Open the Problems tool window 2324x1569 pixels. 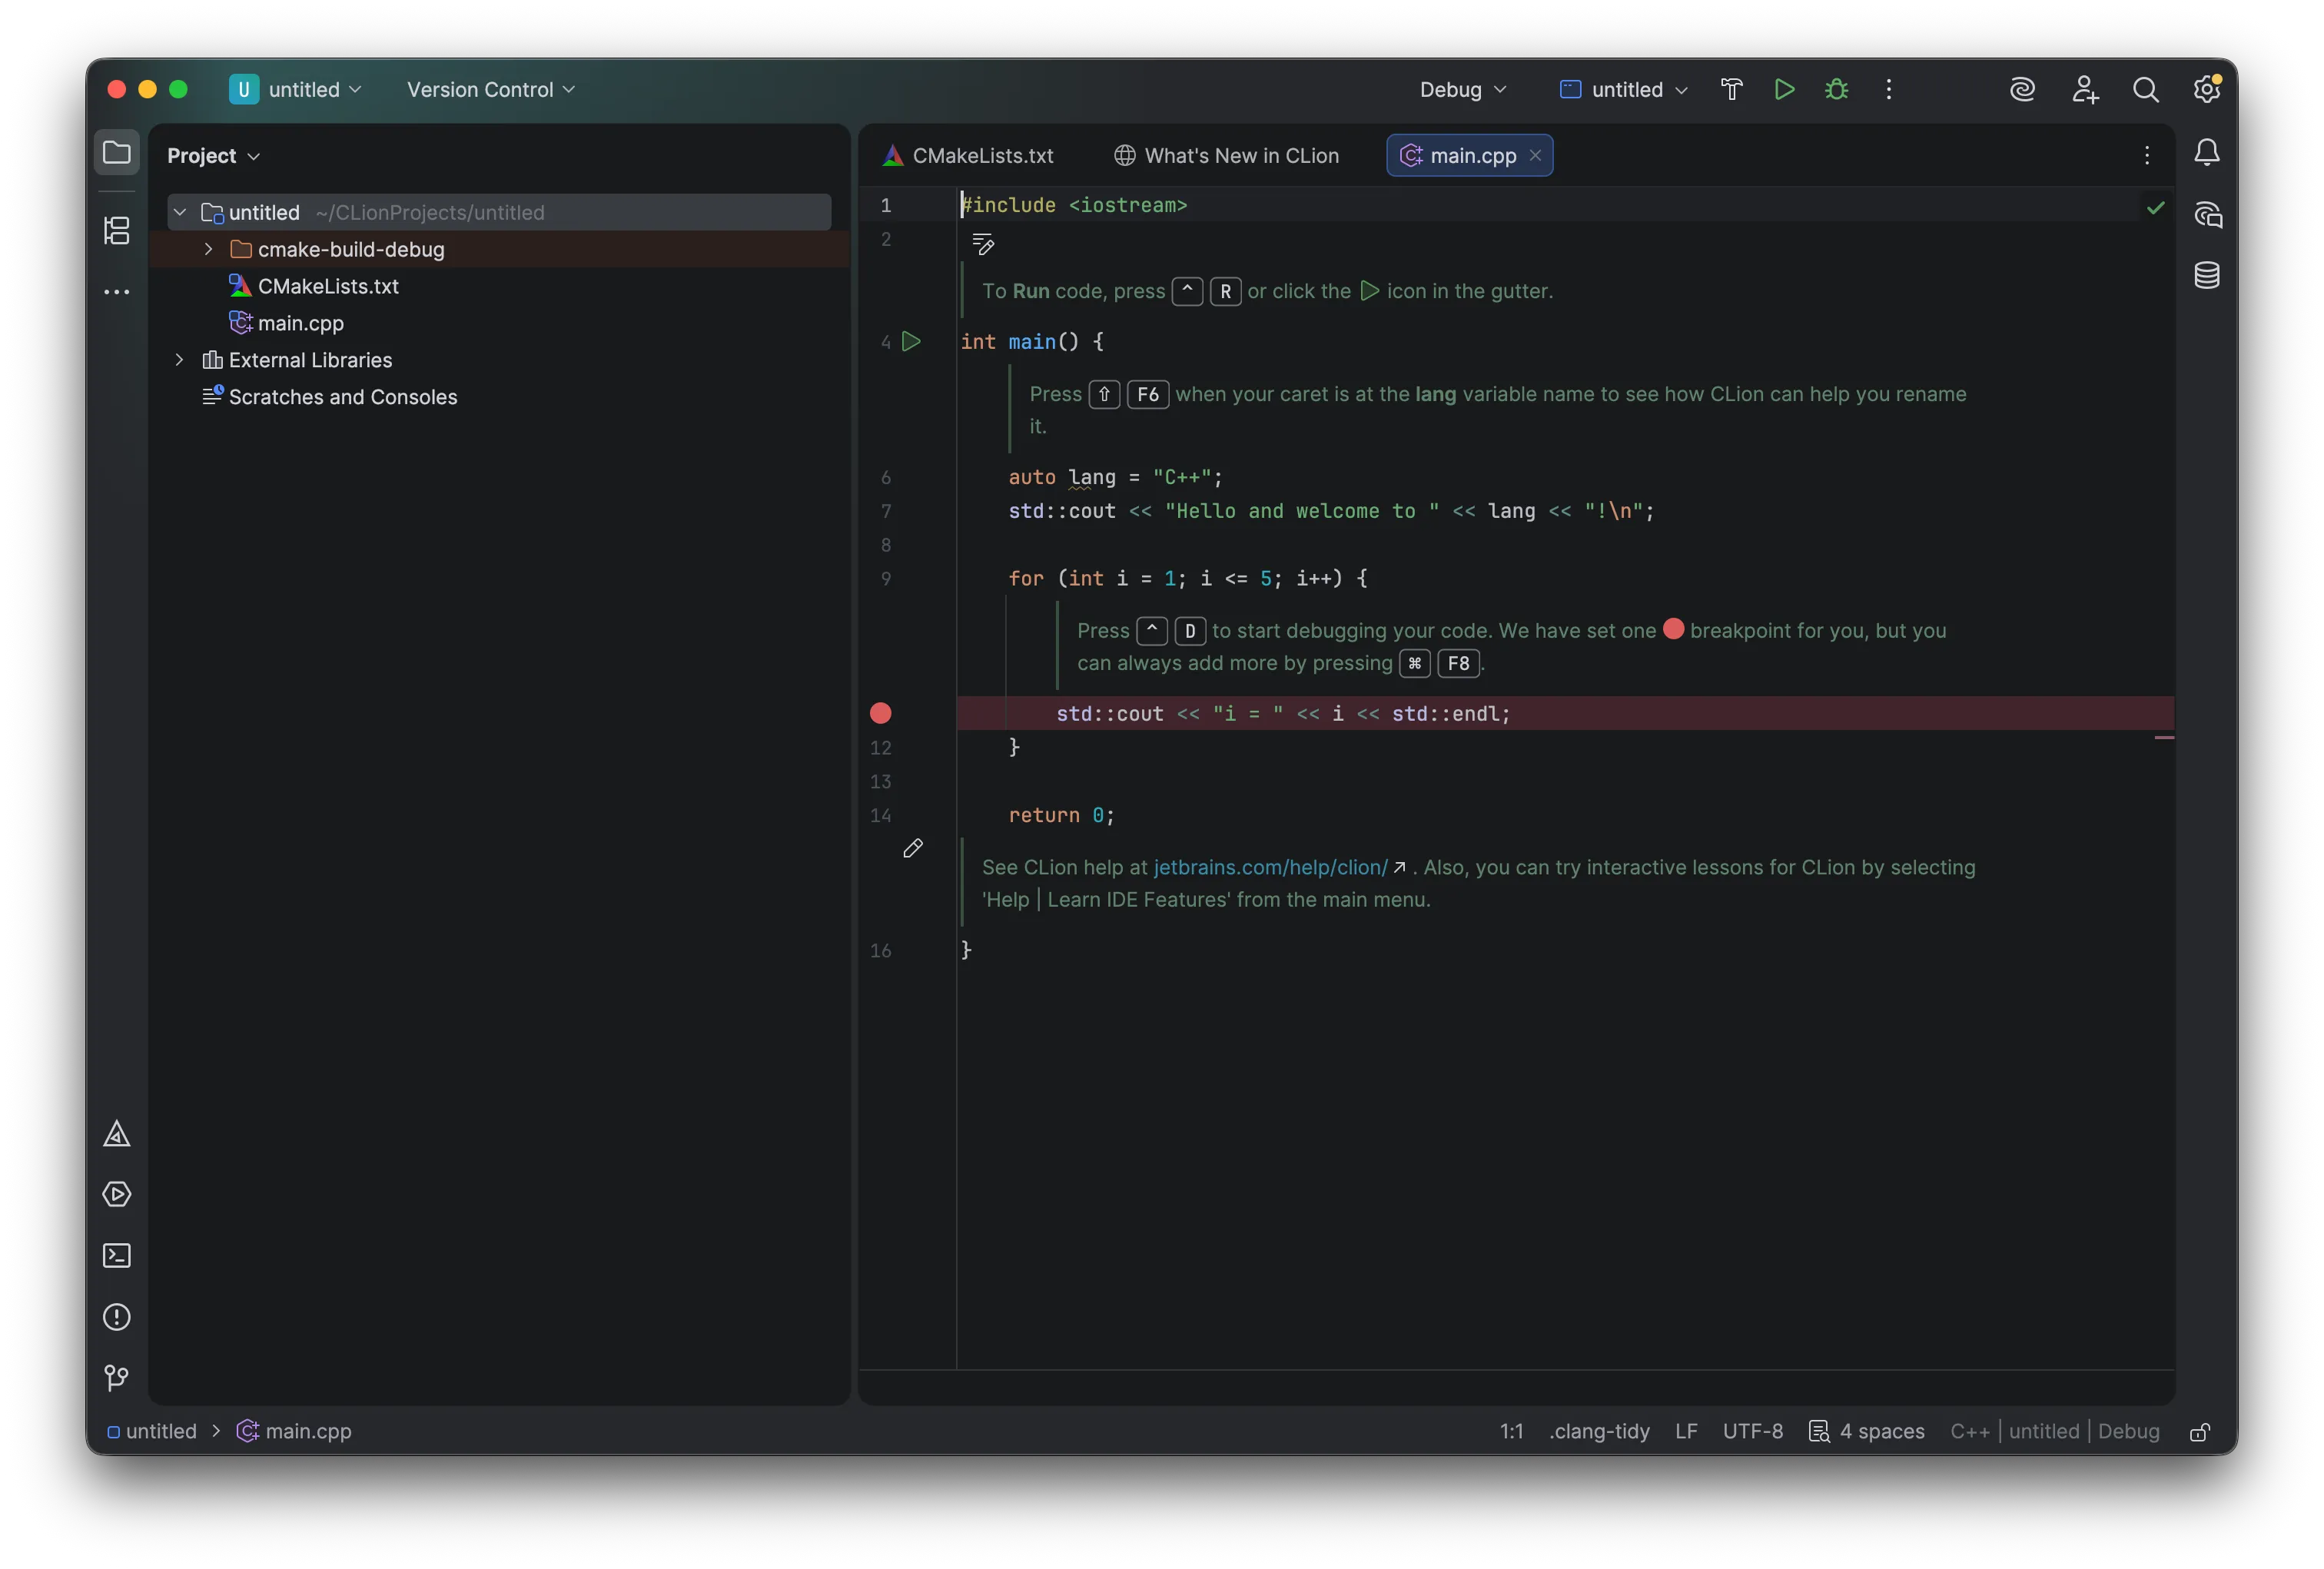click(x=116, y=1318)
